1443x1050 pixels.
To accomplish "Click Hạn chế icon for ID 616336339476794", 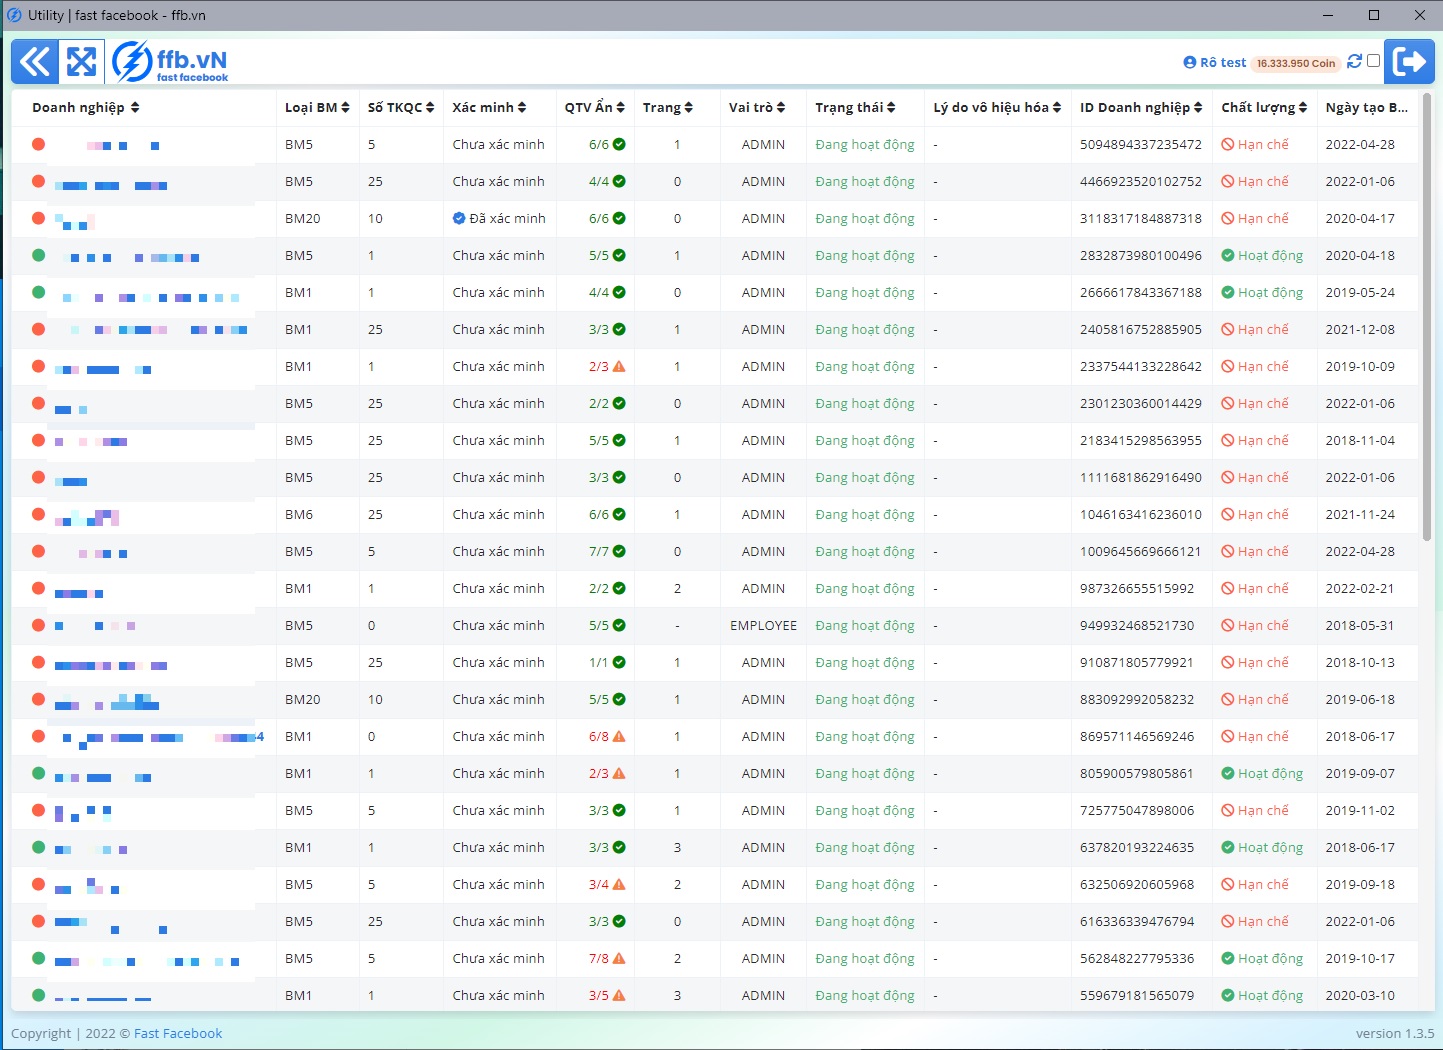I will pos(1227,921).
